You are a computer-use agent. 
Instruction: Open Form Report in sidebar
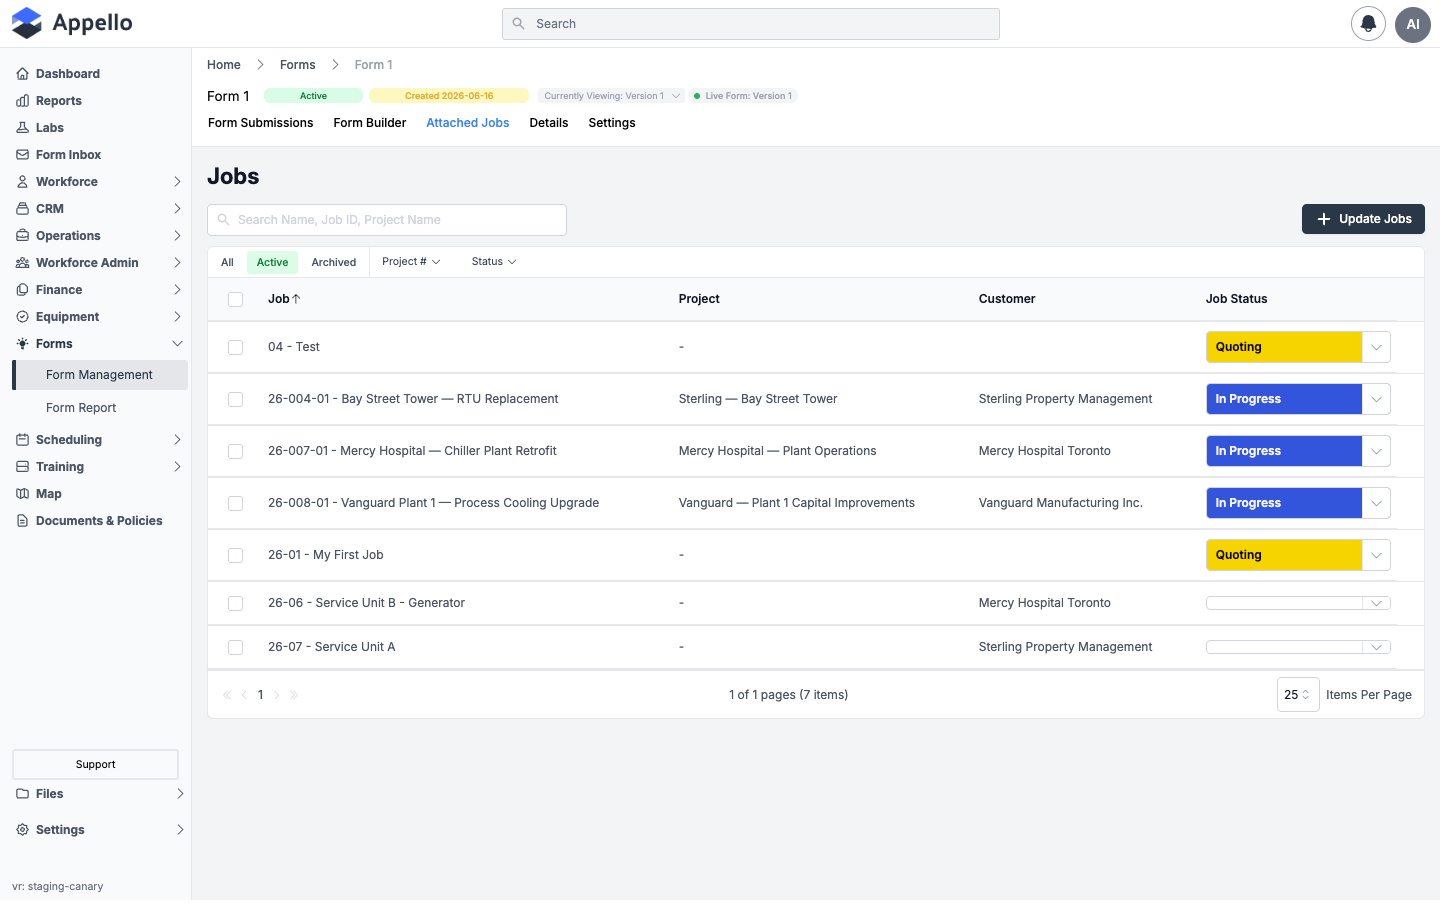point(81,408)
